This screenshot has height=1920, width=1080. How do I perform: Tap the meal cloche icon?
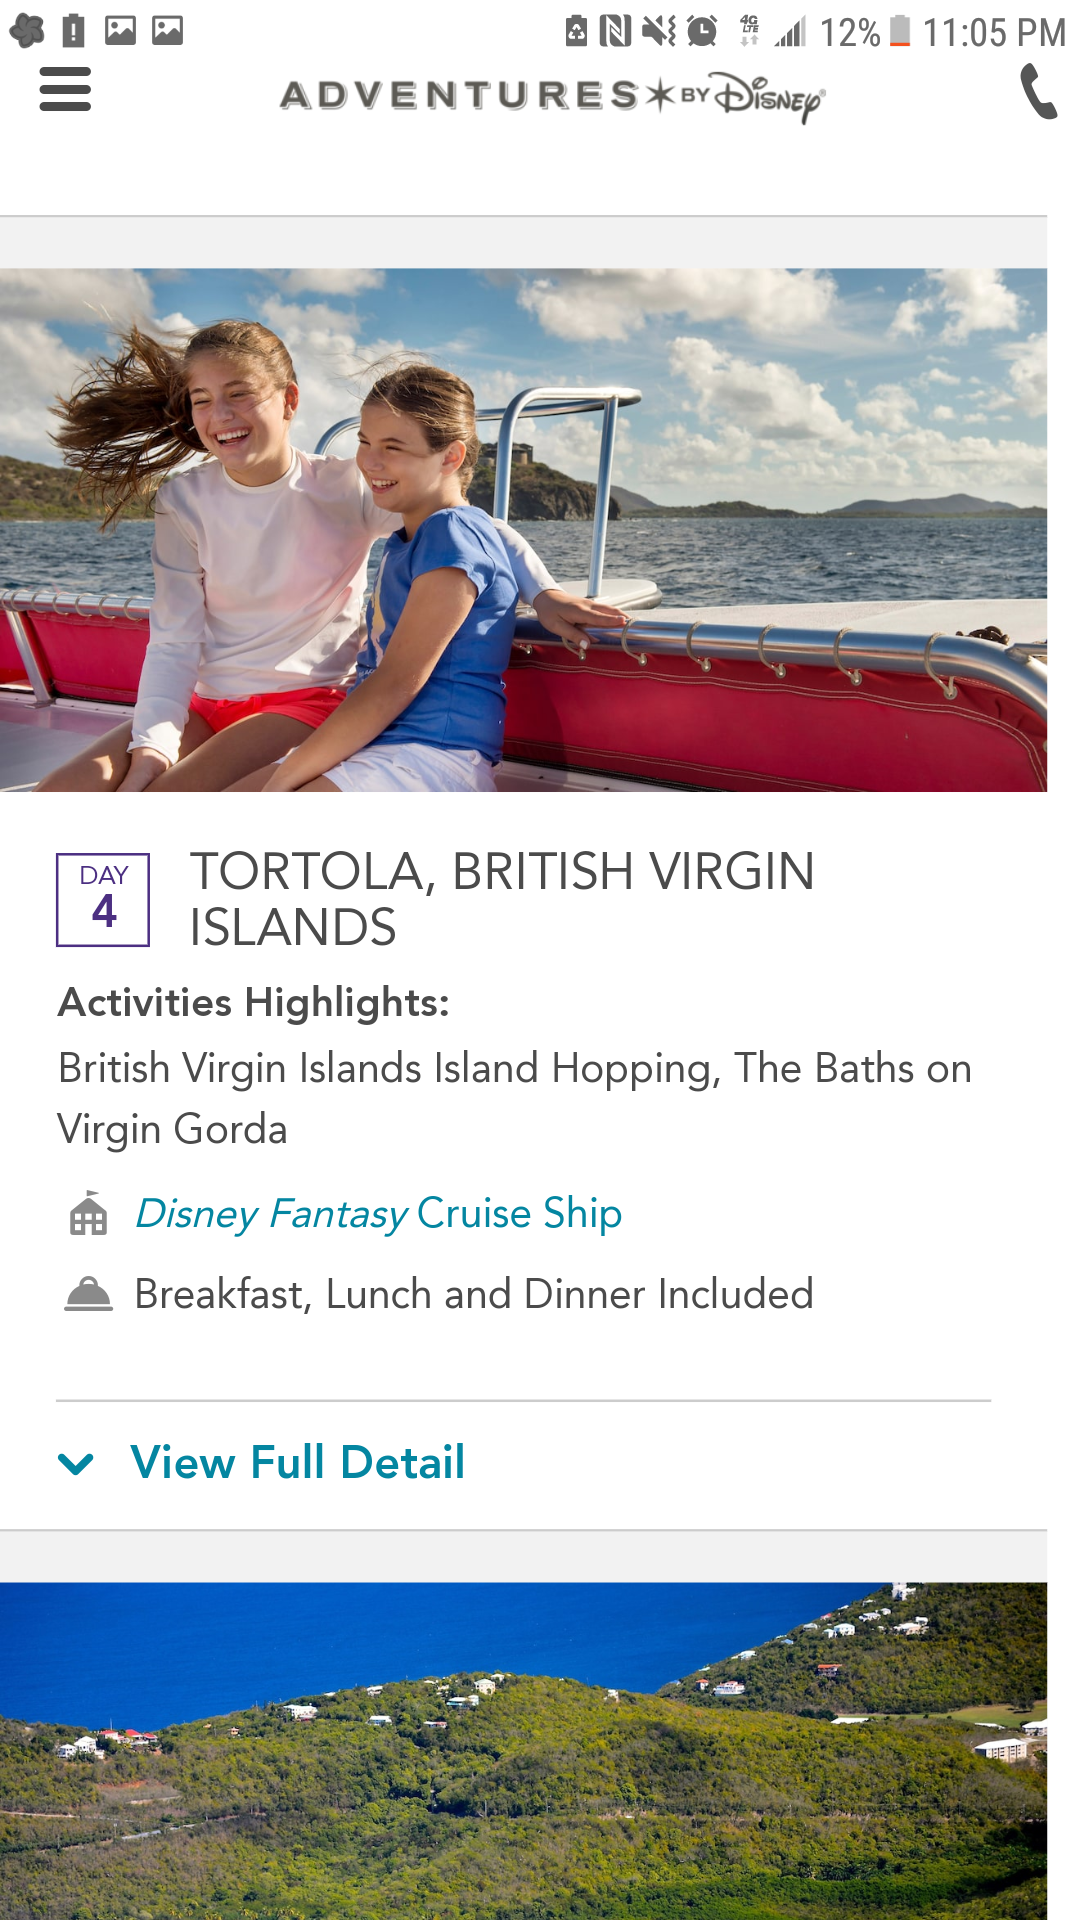[88, 1294]
